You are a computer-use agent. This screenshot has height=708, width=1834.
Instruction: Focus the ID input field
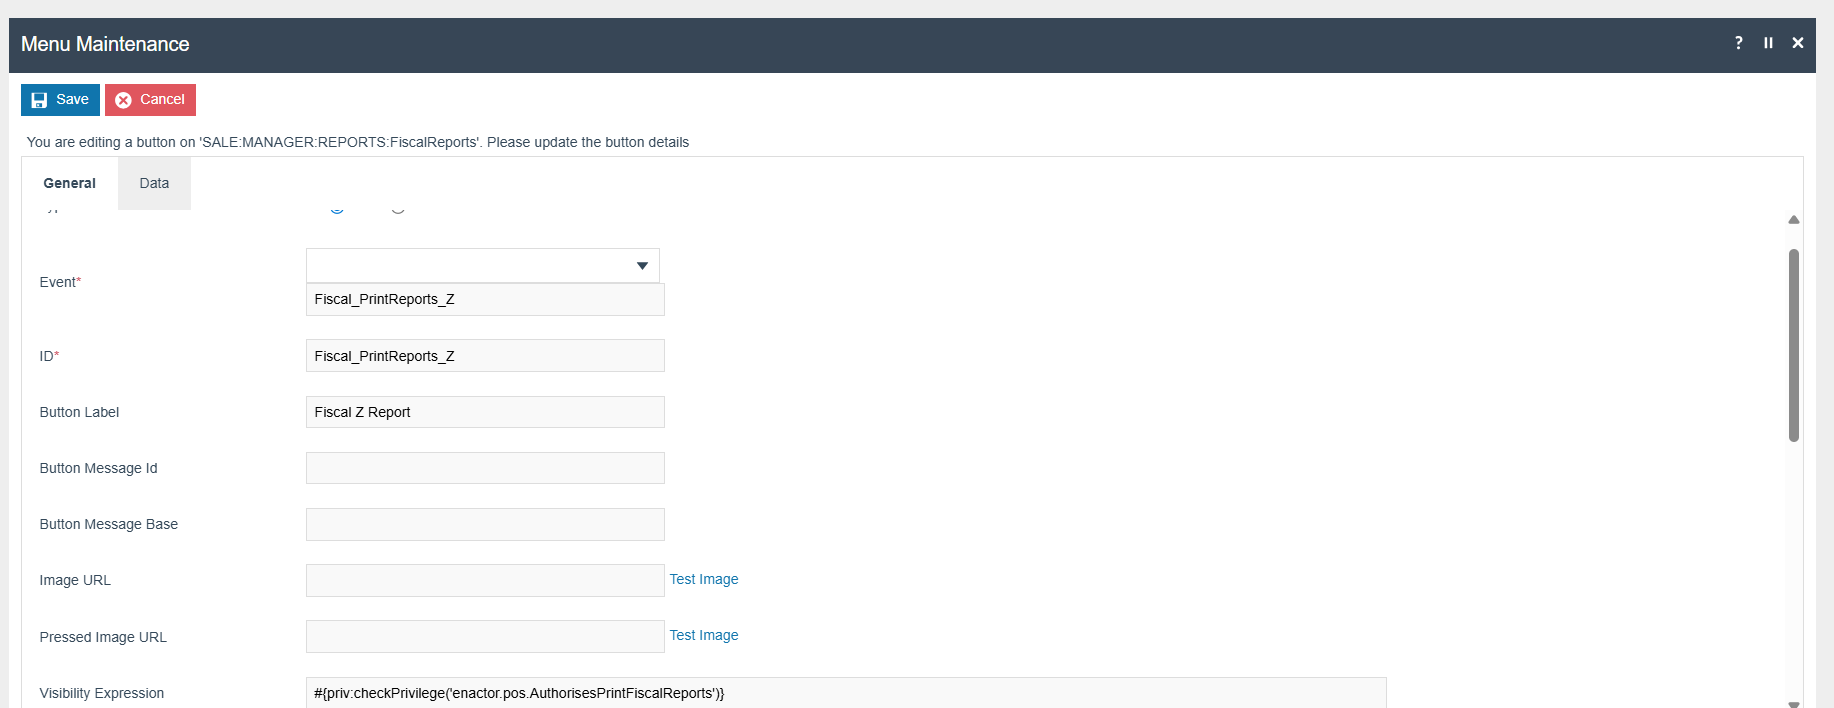[485, 356]
